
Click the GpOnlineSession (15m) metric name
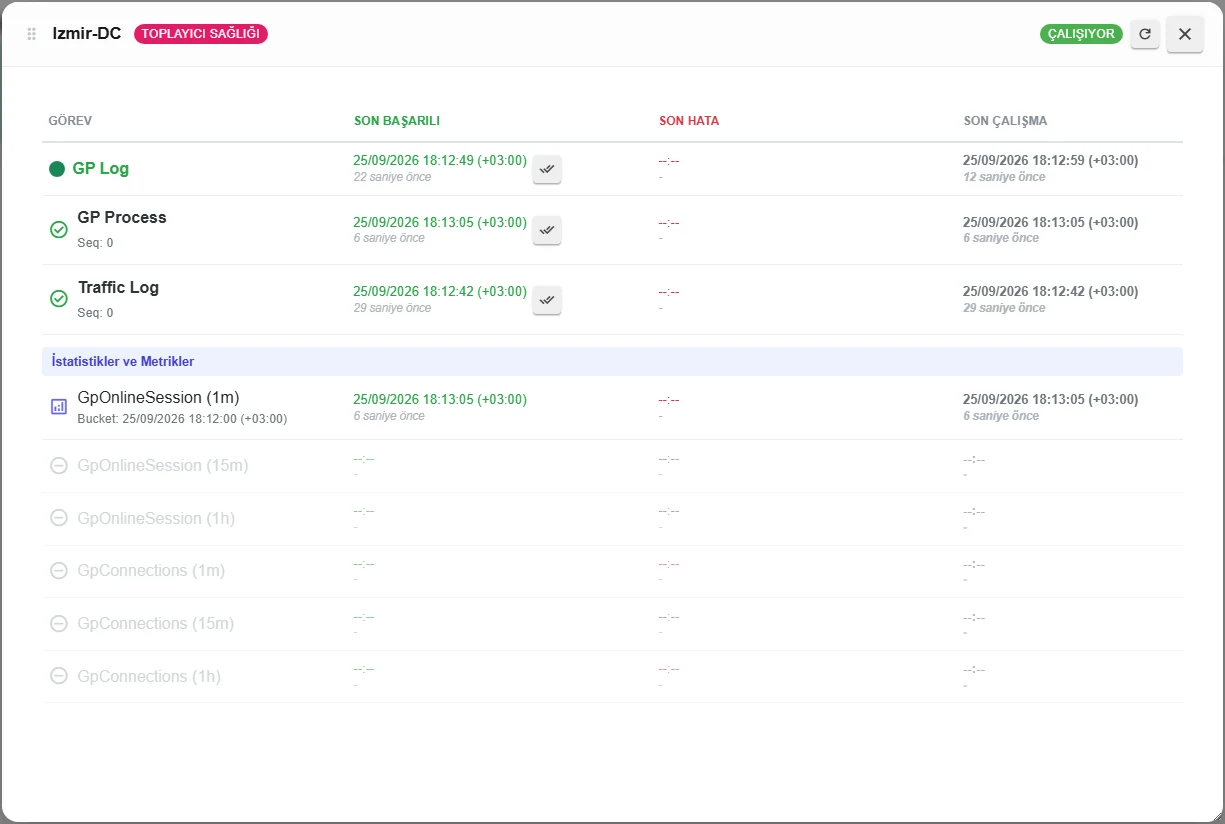pos(163,465)
